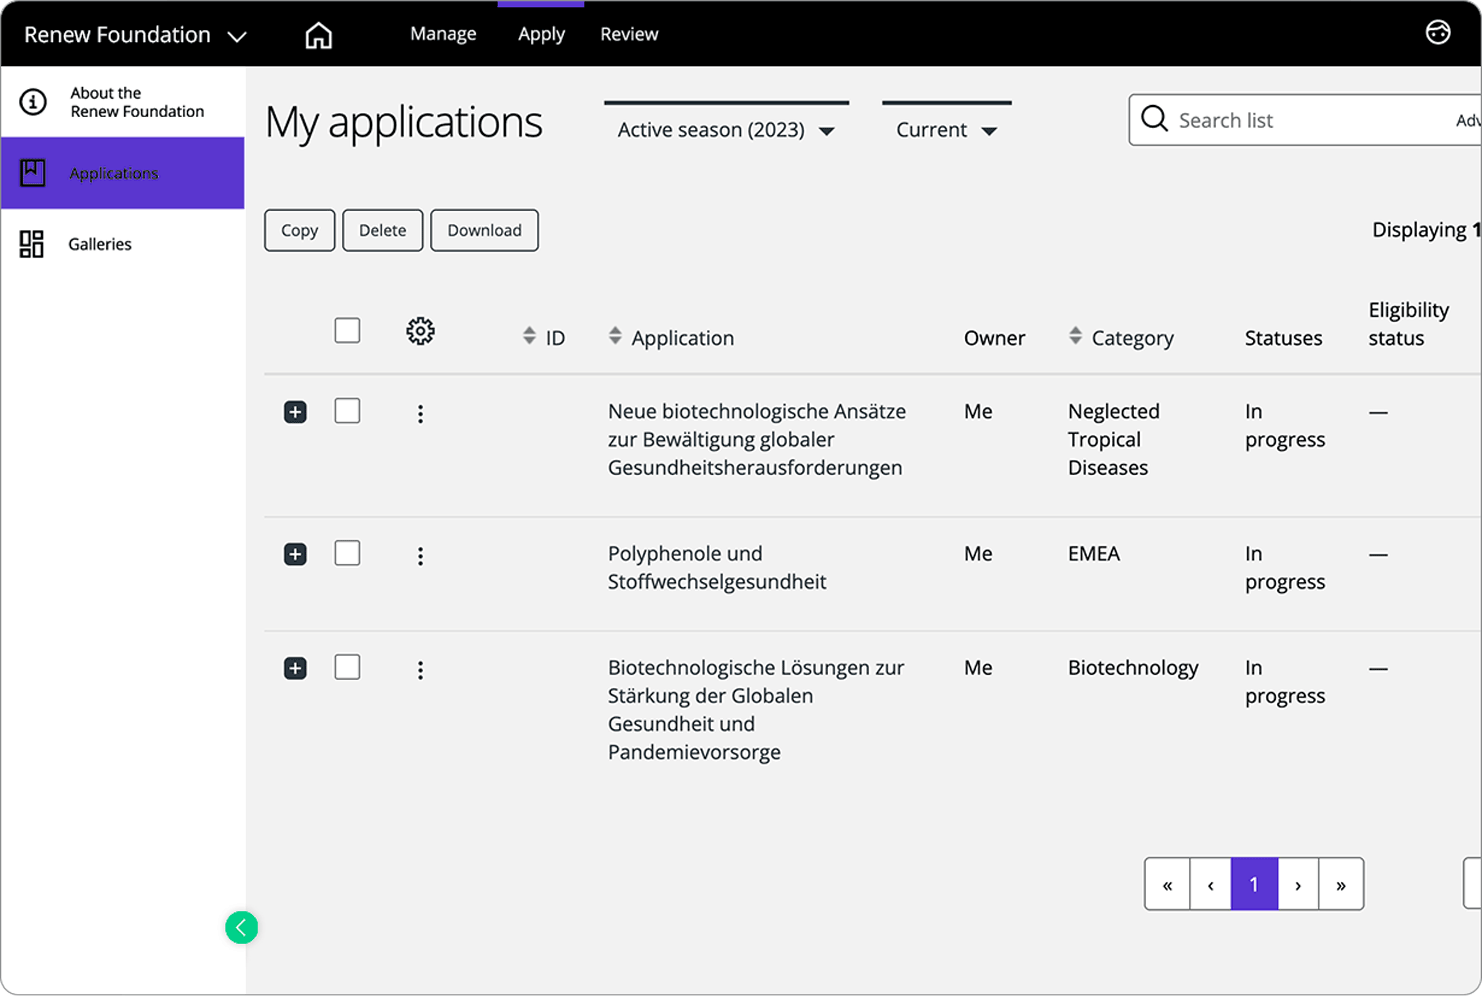
Task: Go to the previous page
Action: pyautogui.click(x=1210, y=884)
